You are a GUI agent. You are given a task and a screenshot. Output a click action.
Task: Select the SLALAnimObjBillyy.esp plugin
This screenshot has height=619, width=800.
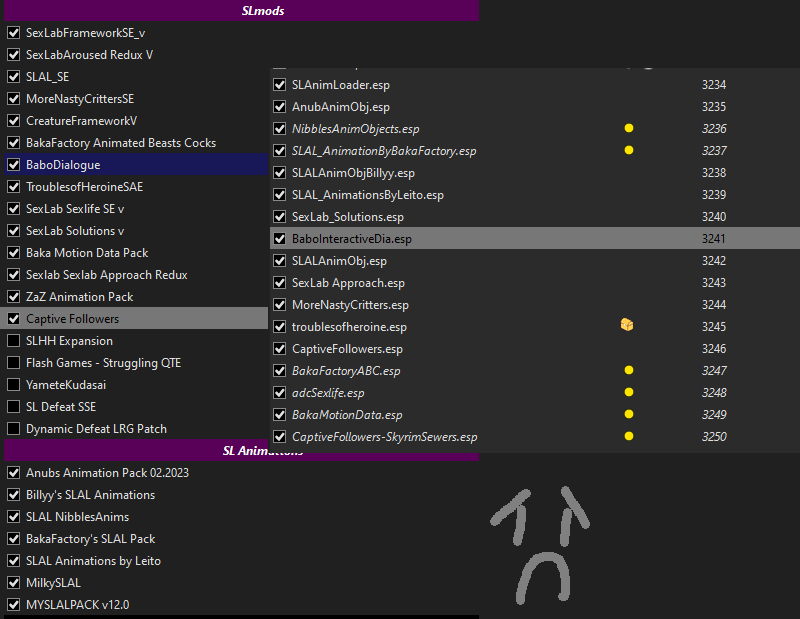coord(353,172)
